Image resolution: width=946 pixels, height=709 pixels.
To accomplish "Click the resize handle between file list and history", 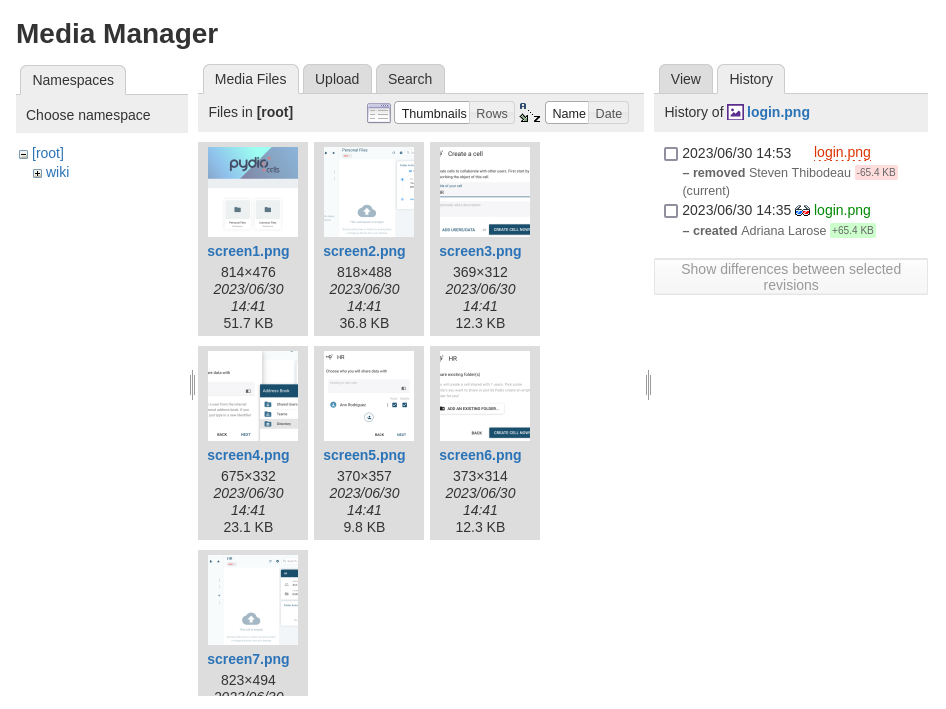I will click(649, 384).
